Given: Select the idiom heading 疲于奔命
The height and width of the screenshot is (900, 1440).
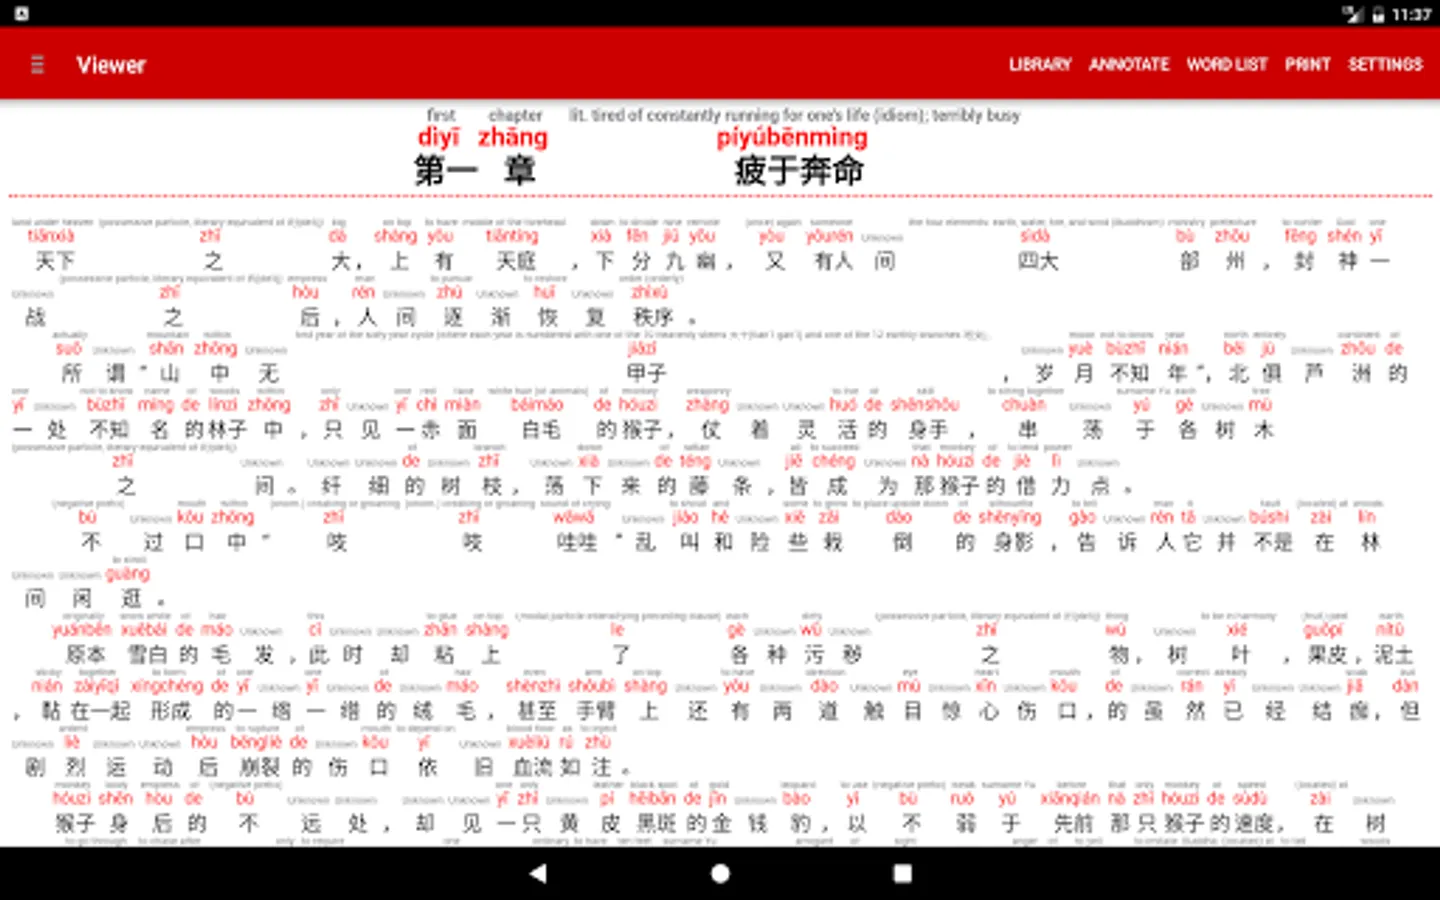Looking at the screenshot, I should pos(799,171).
